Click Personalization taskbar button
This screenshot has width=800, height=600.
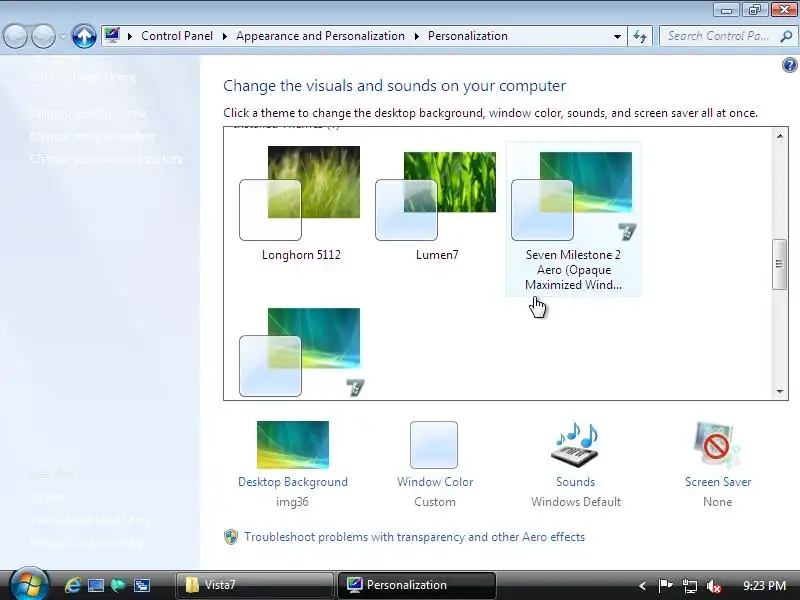tap(416, 585)
